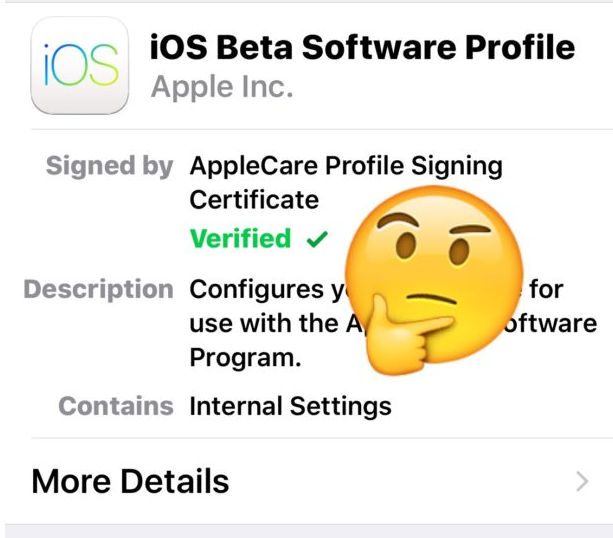Screen dimensions: 613x538
Task: Tap the iOS profile app icon
Action: (x=80, y=65)
